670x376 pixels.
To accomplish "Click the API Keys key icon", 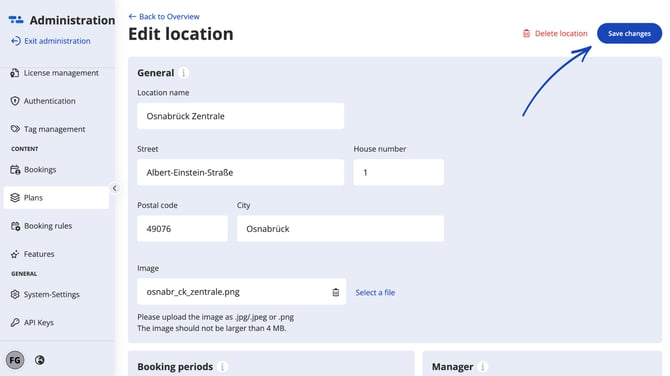I will pyautogui.click(x=15, y=323).
